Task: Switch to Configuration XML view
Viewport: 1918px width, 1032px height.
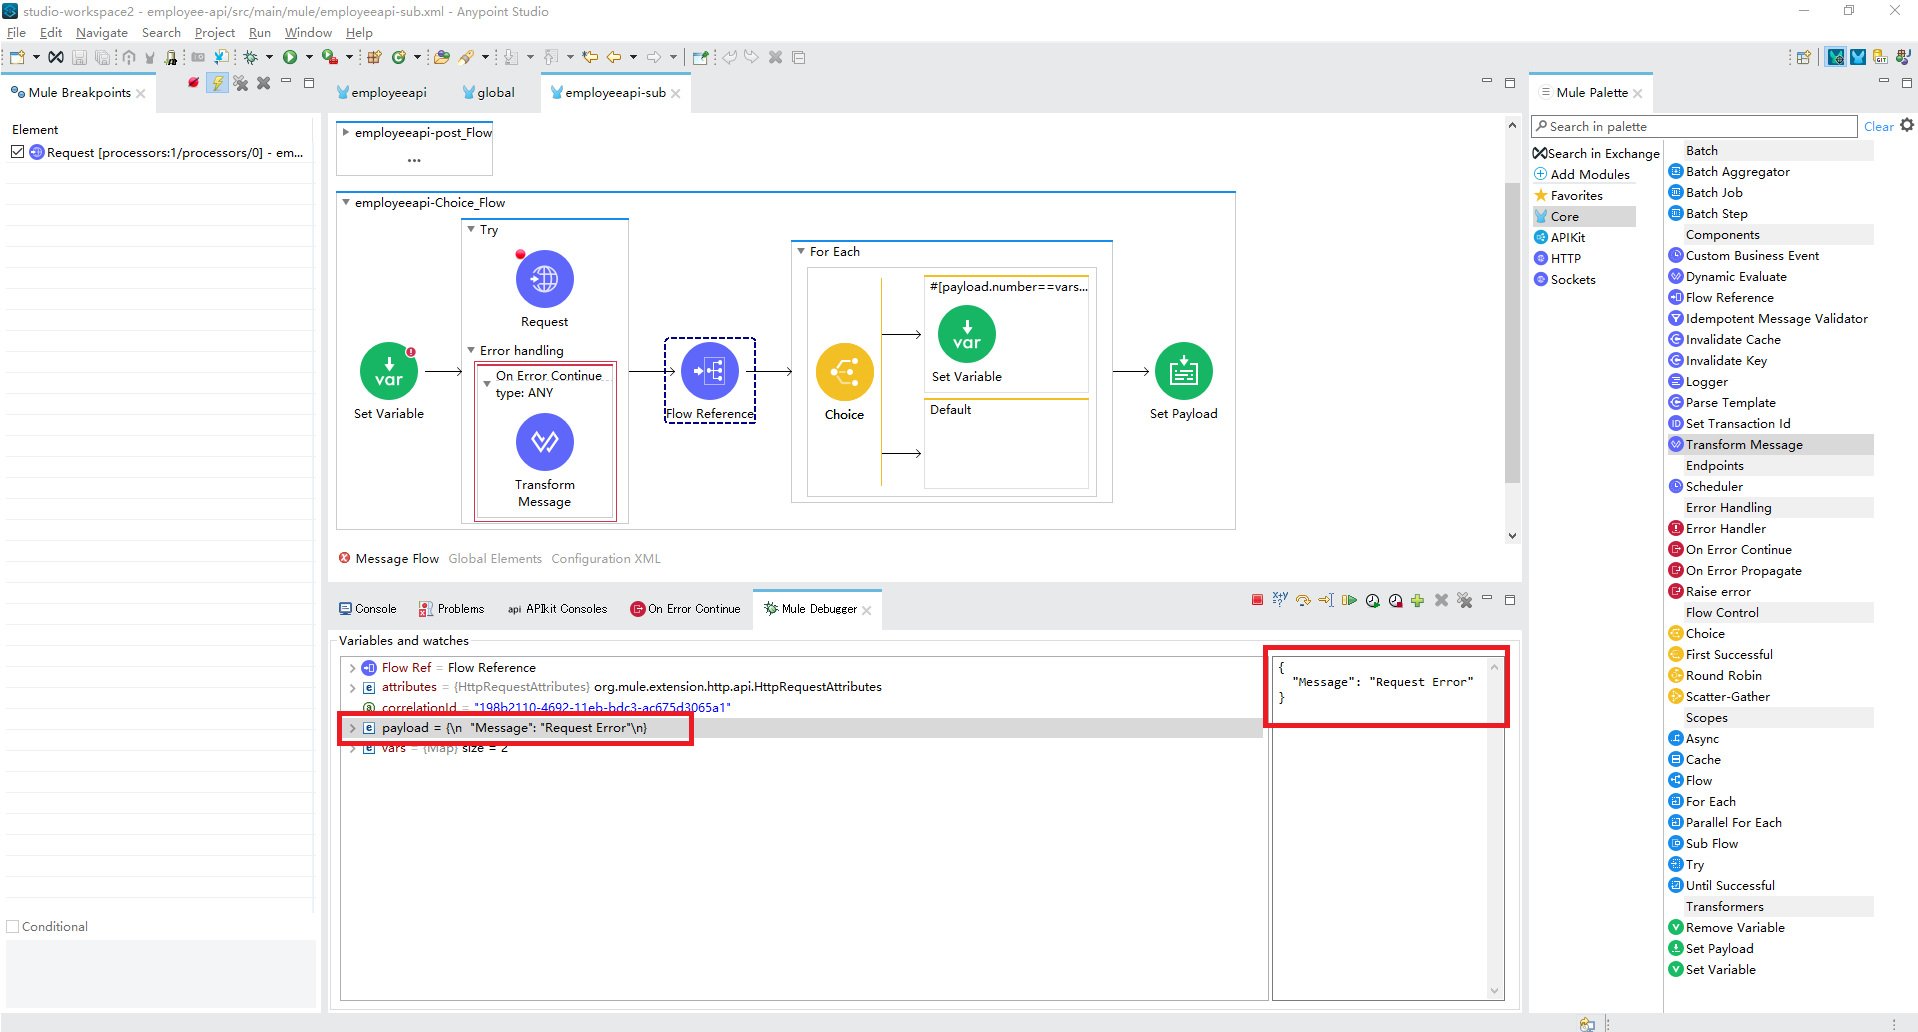Action: 606,559
